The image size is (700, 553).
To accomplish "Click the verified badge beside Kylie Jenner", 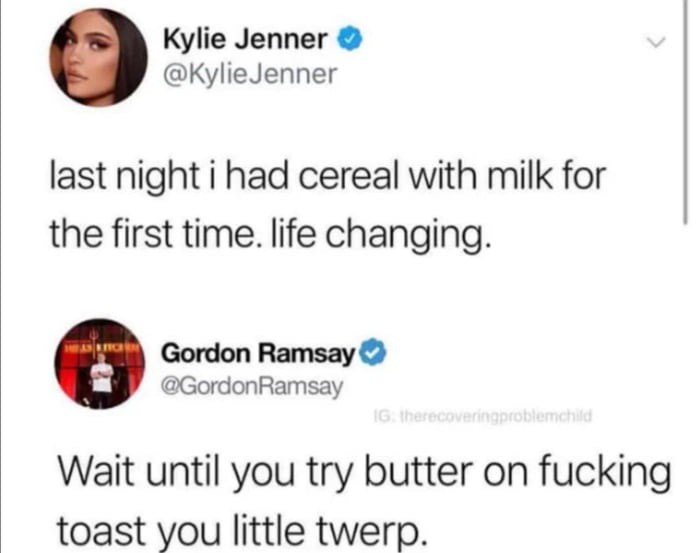I will coord(350,39).
